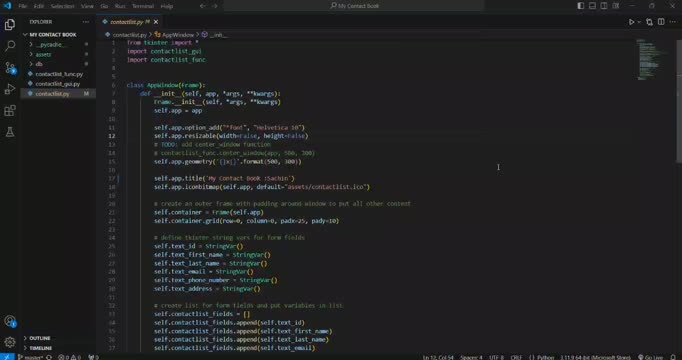Click Go Live in the status bar
The image size is (682, 360).
coord(650,357)
